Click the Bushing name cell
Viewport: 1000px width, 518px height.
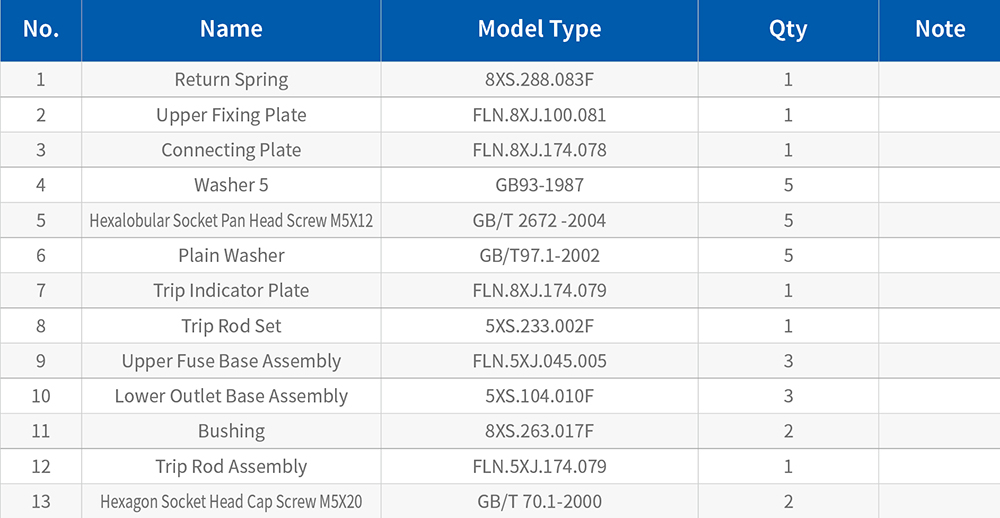click(x=231, y=431)
